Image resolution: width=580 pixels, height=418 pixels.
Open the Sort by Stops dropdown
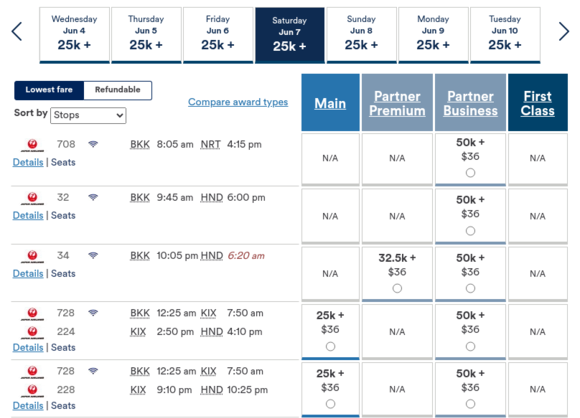(x=88, y=115)
